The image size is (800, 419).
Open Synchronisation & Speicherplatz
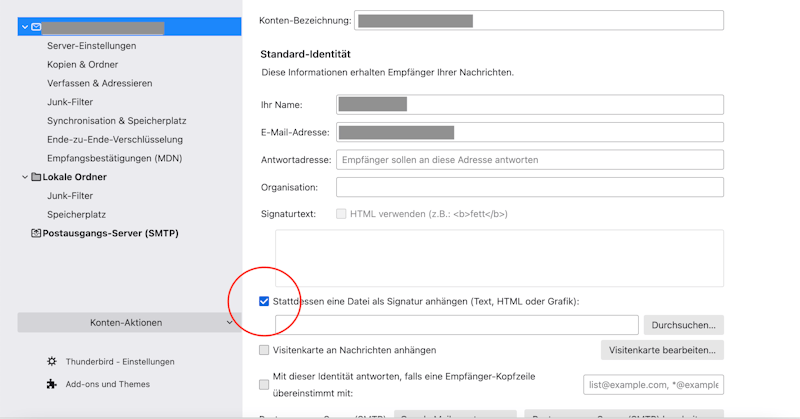[117, 121]
